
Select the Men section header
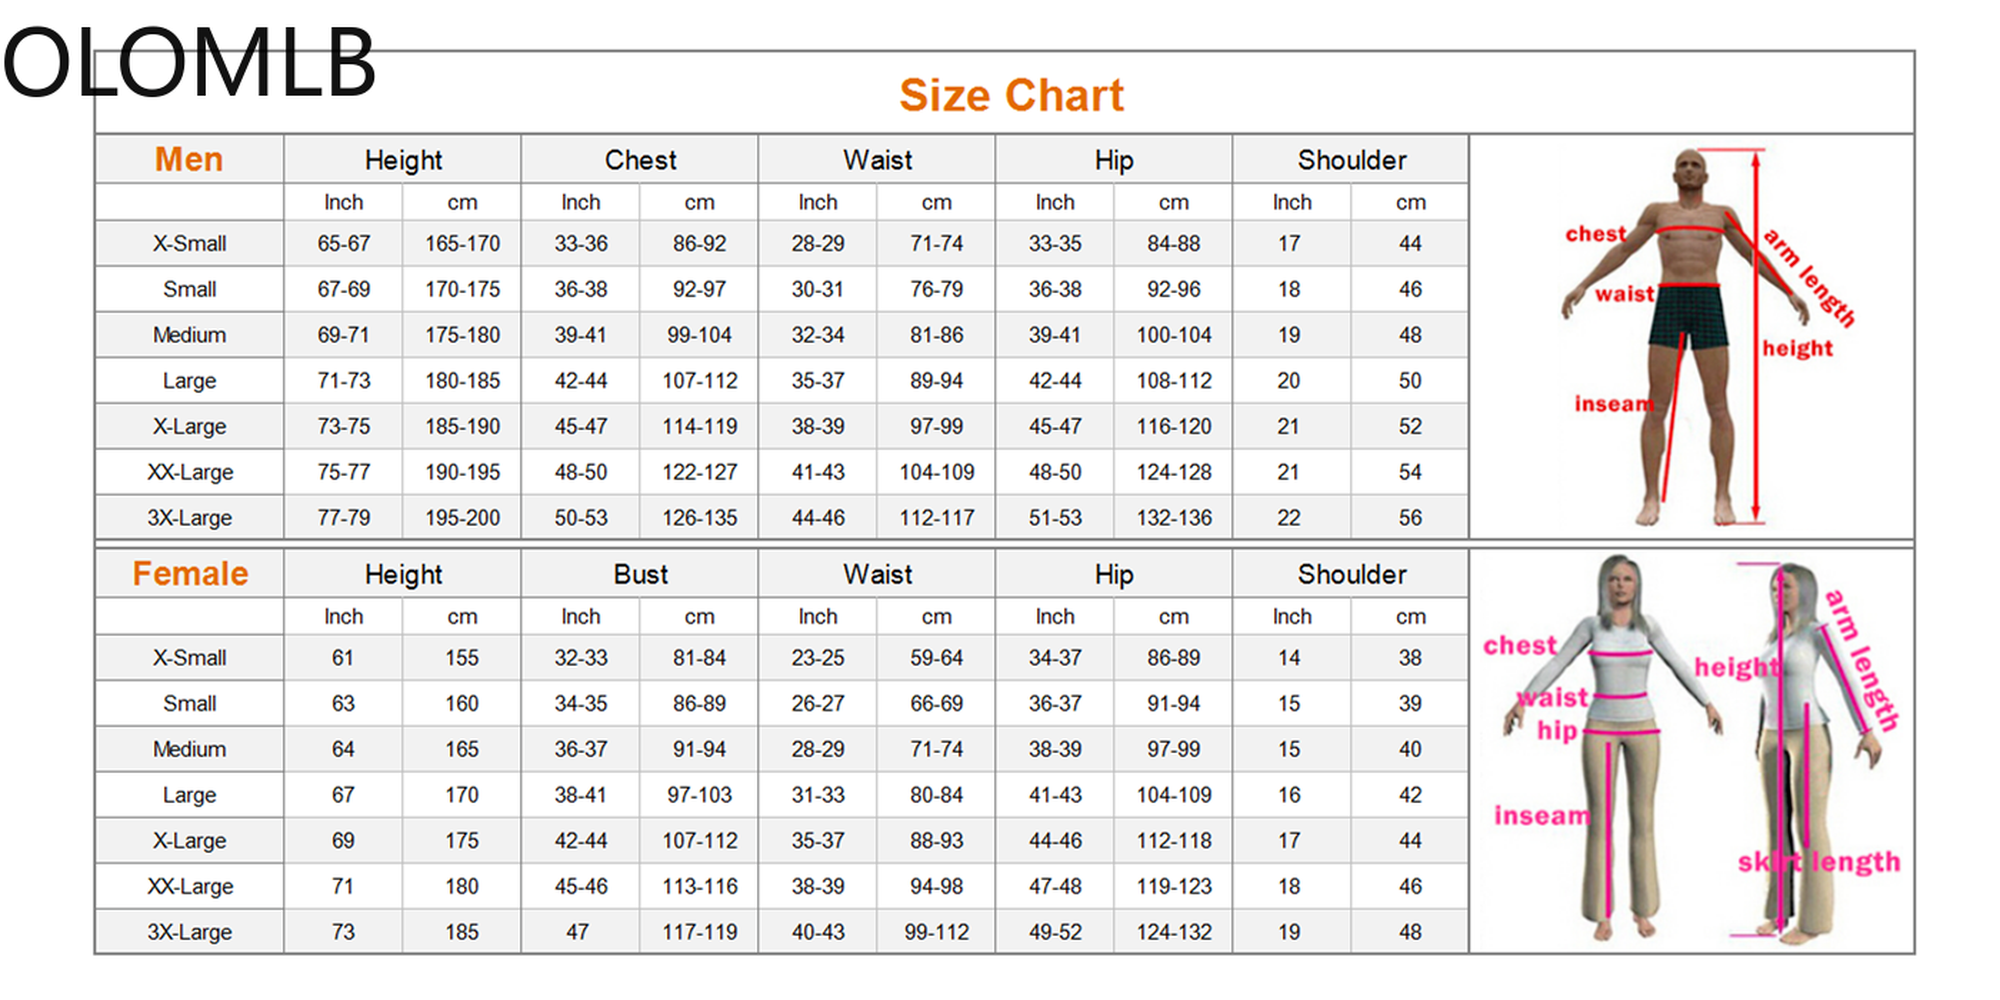[189, 160]
